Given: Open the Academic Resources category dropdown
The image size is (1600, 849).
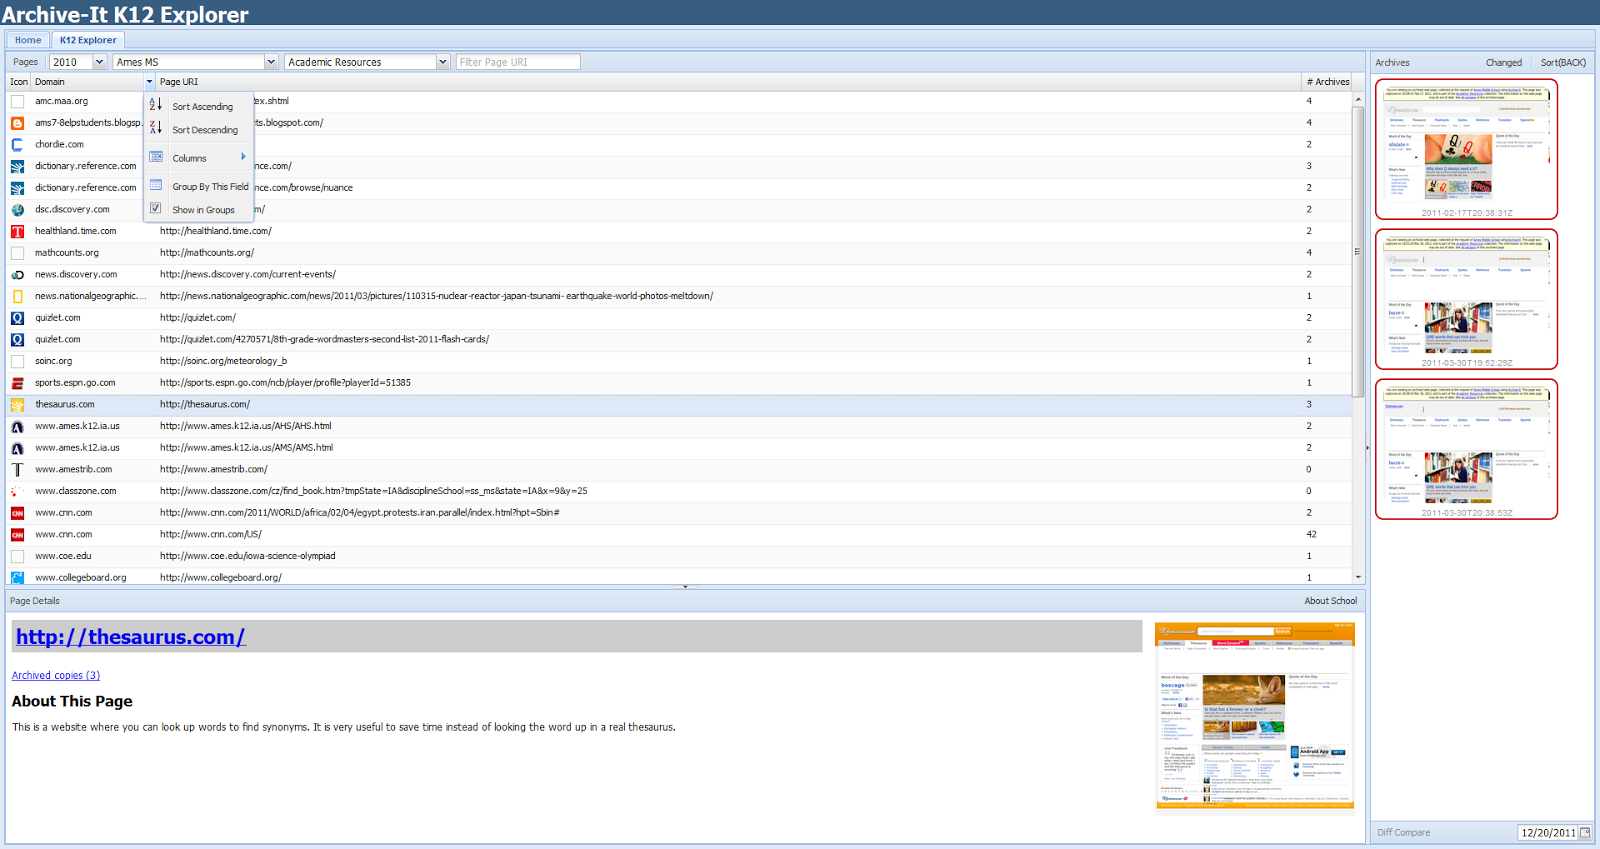Looking at the screenshot, I should pos(443,62).
